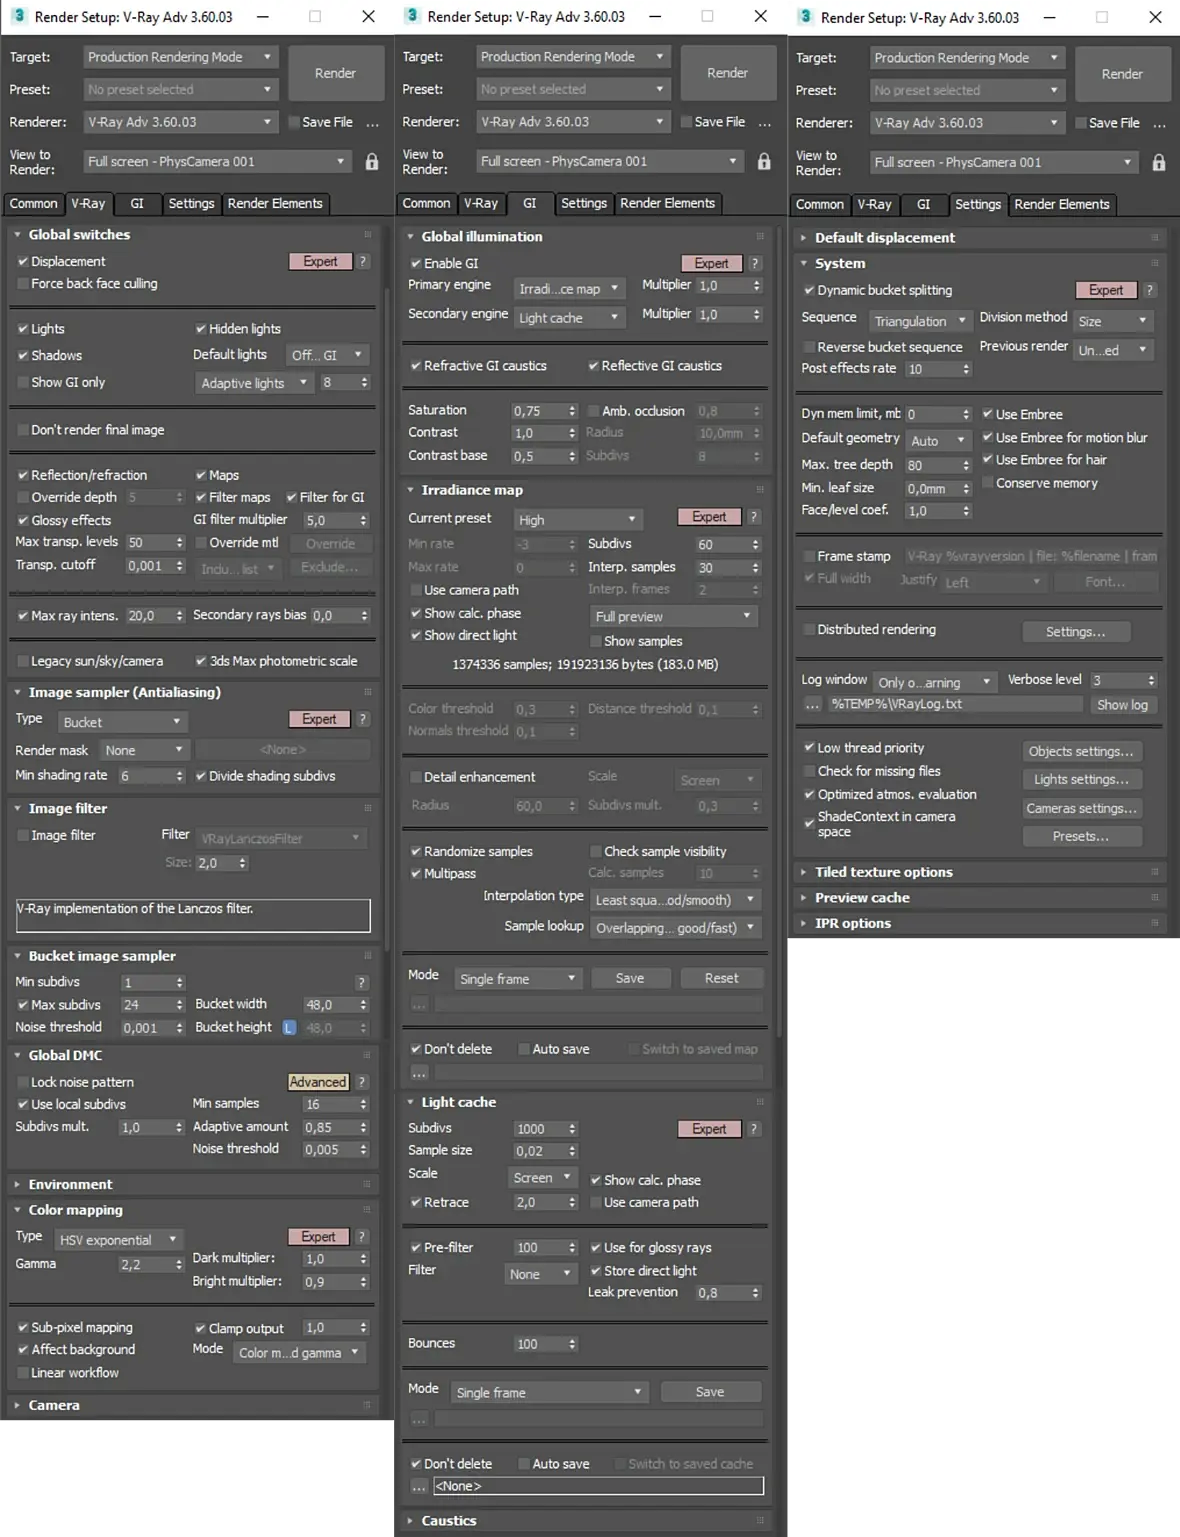
Task: Click irradiance map file browse dots
Action: click(x=419, y=1004)
